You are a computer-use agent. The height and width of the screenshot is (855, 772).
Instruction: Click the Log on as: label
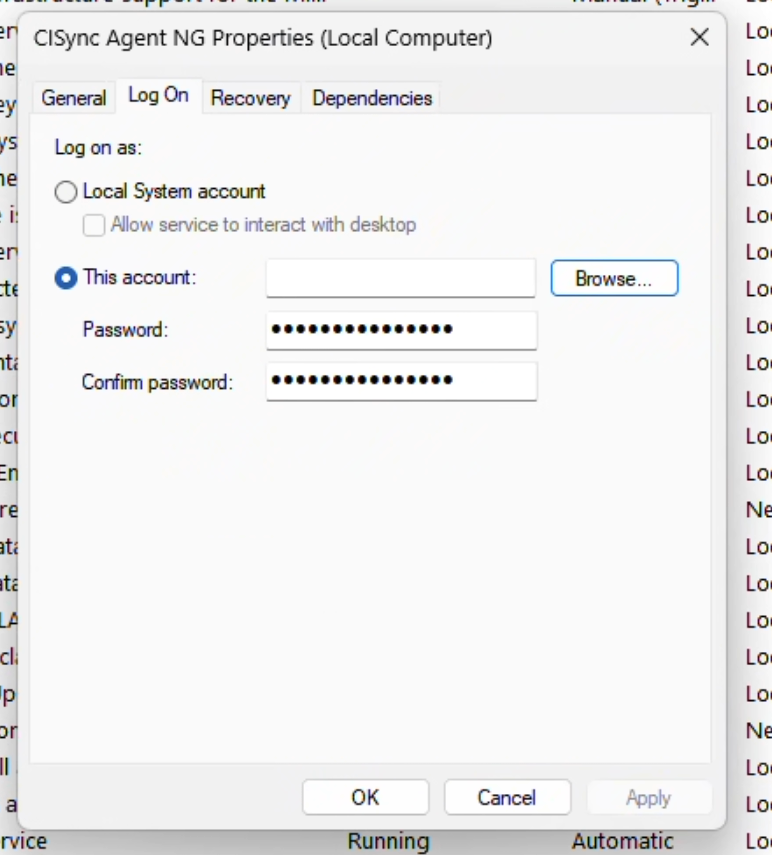coord(98,148)
